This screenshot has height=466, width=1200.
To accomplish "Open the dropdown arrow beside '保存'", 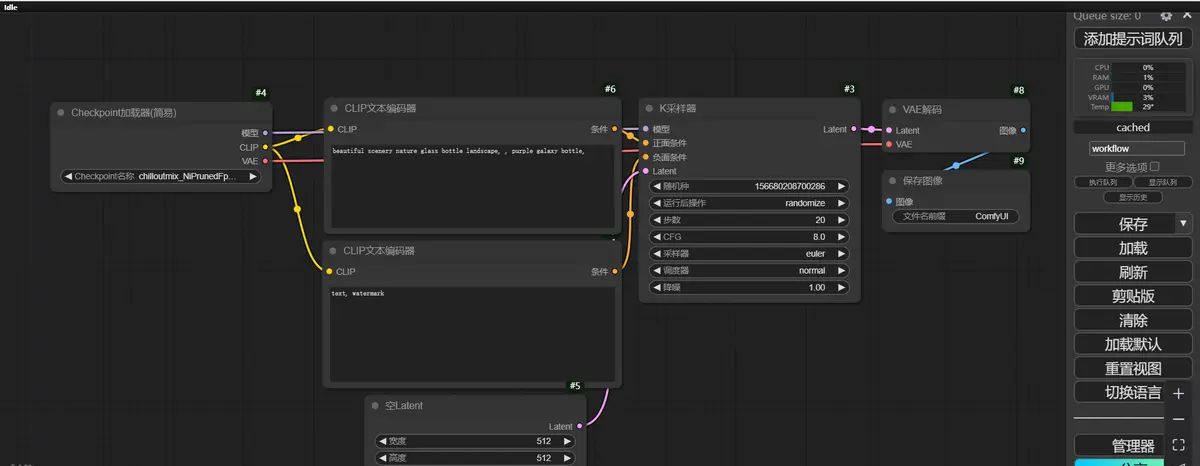I will pos(1183,224).
